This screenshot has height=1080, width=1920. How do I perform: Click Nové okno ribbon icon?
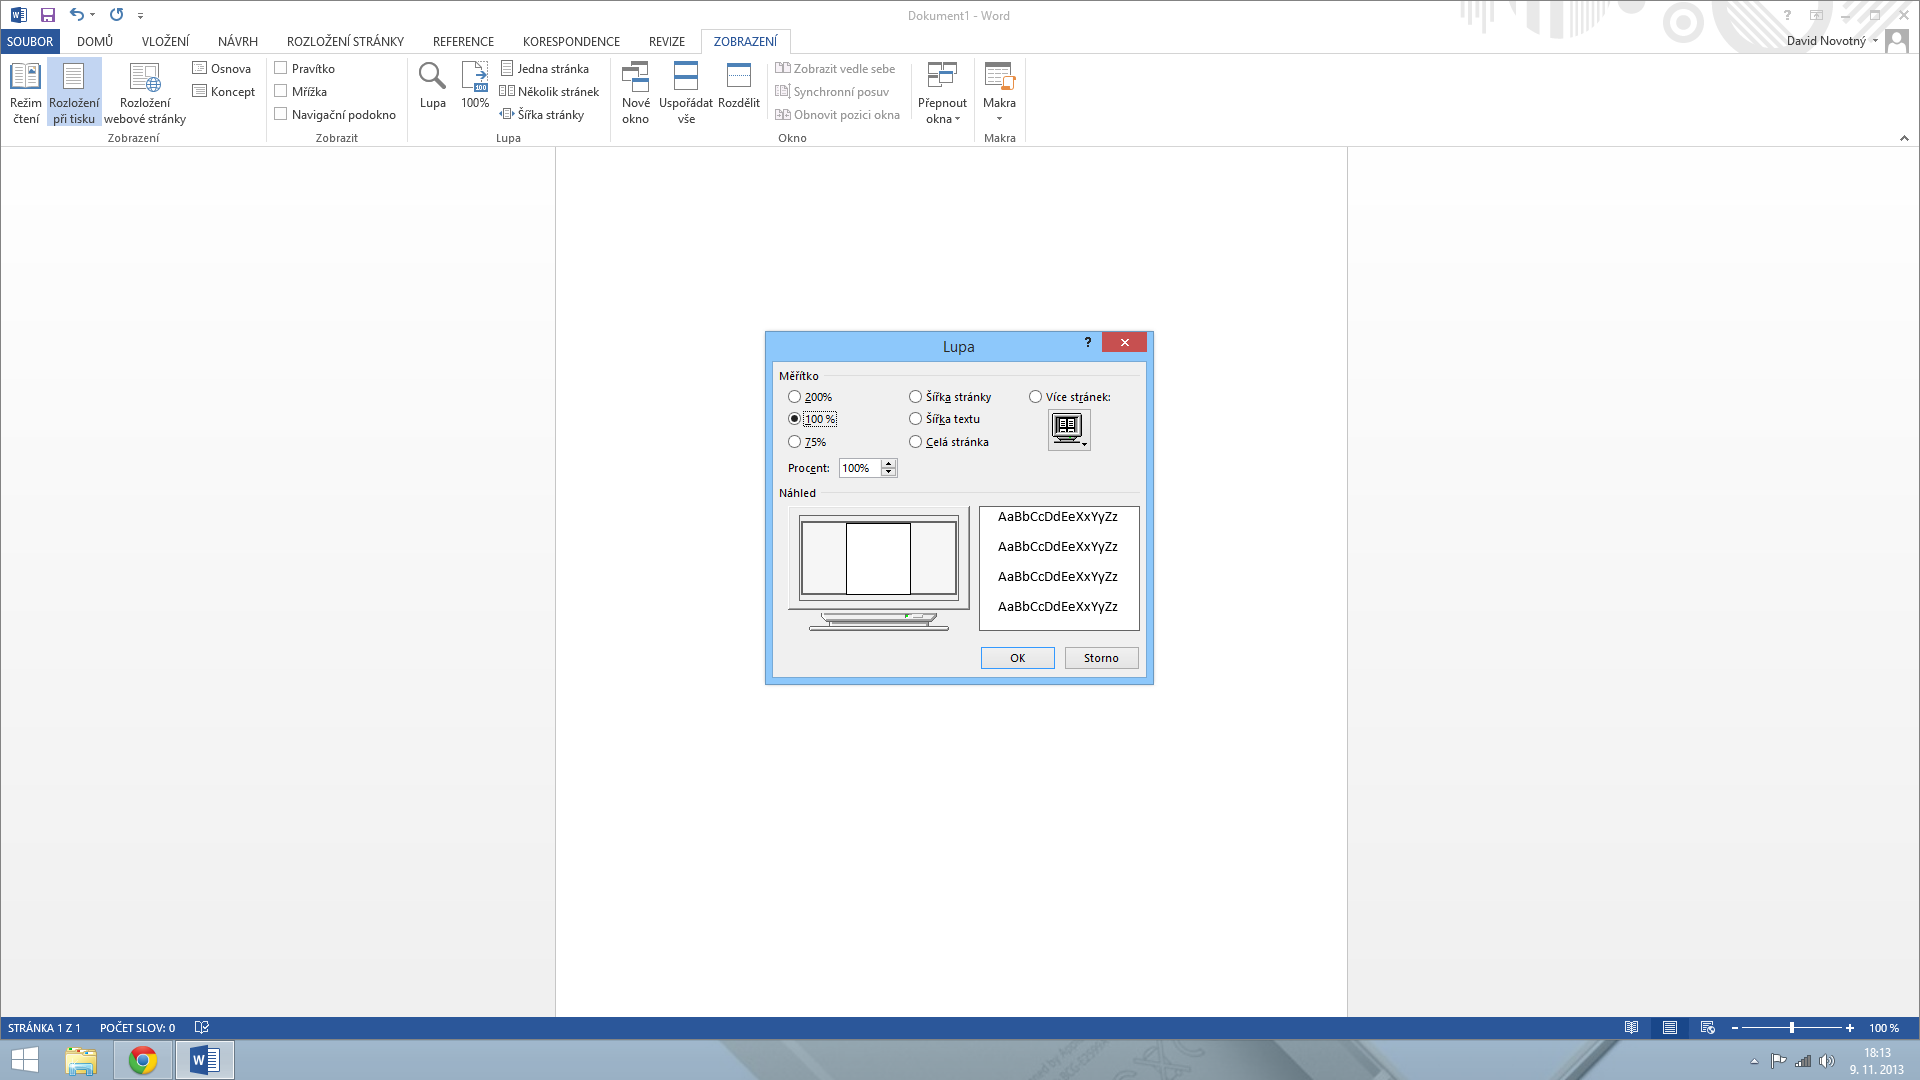coord(635,78)
